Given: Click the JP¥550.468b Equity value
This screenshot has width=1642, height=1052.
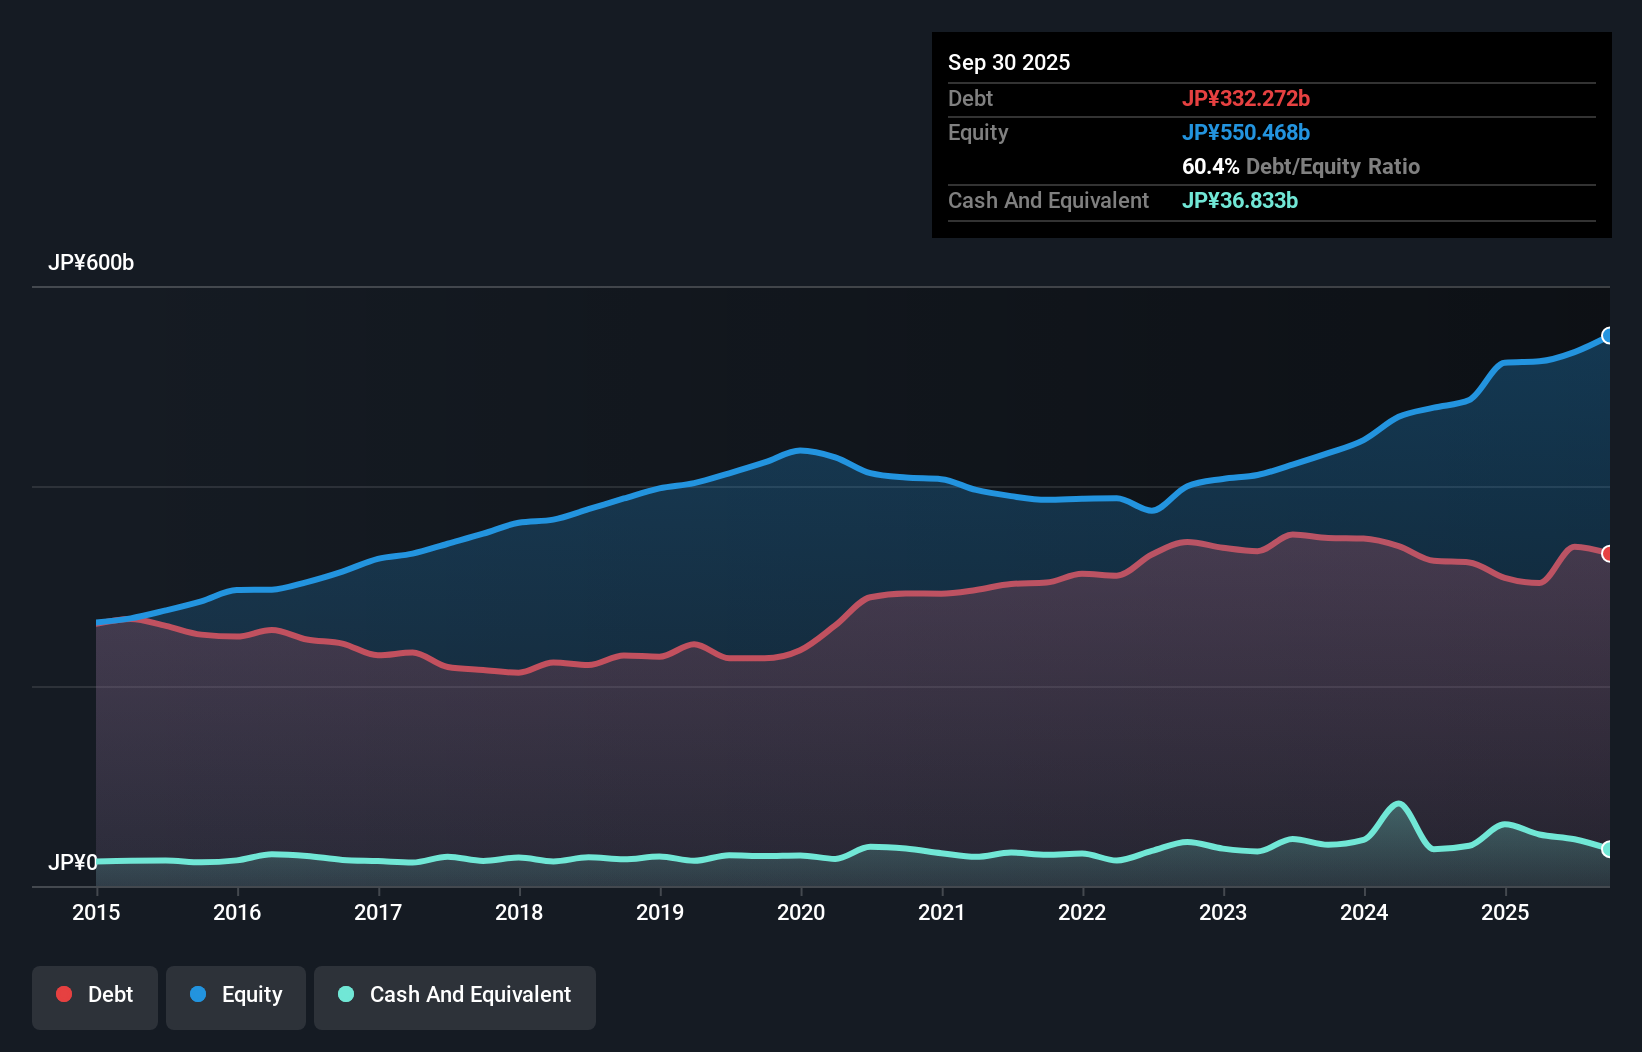Looking at the screenshot, I should [1247, 132].
